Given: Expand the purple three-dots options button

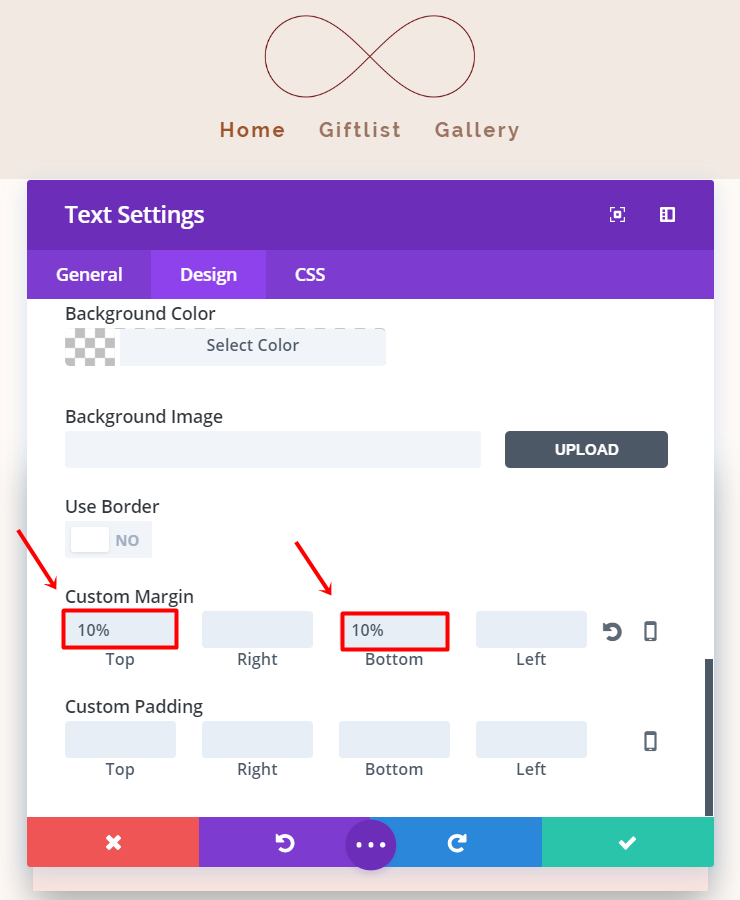Looking at the screenshot, I should (371, 845).
